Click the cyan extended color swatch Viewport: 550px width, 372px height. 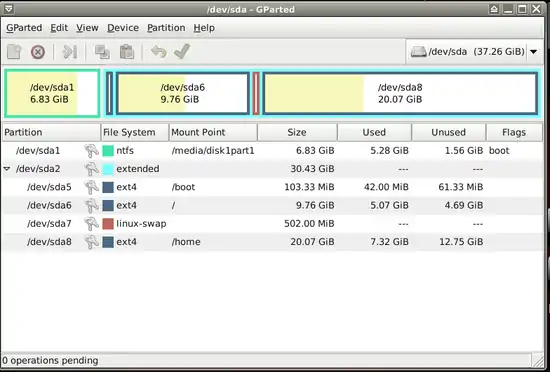coord(108,169)
